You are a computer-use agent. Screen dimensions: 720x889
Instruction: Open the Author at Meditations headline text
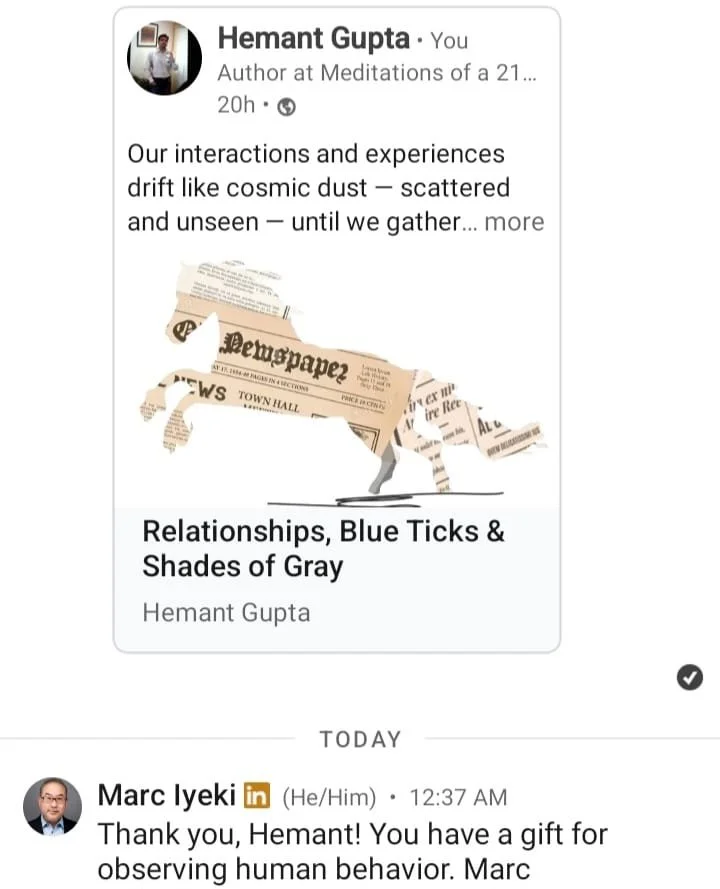click(x=376, y=73)
